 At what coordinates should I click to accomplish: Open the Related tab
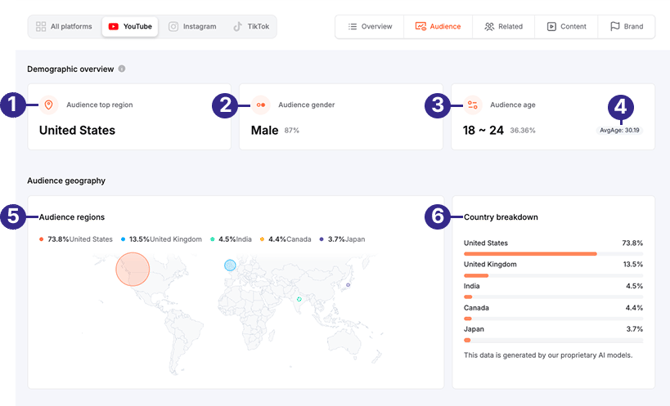(x=503, y=27)
